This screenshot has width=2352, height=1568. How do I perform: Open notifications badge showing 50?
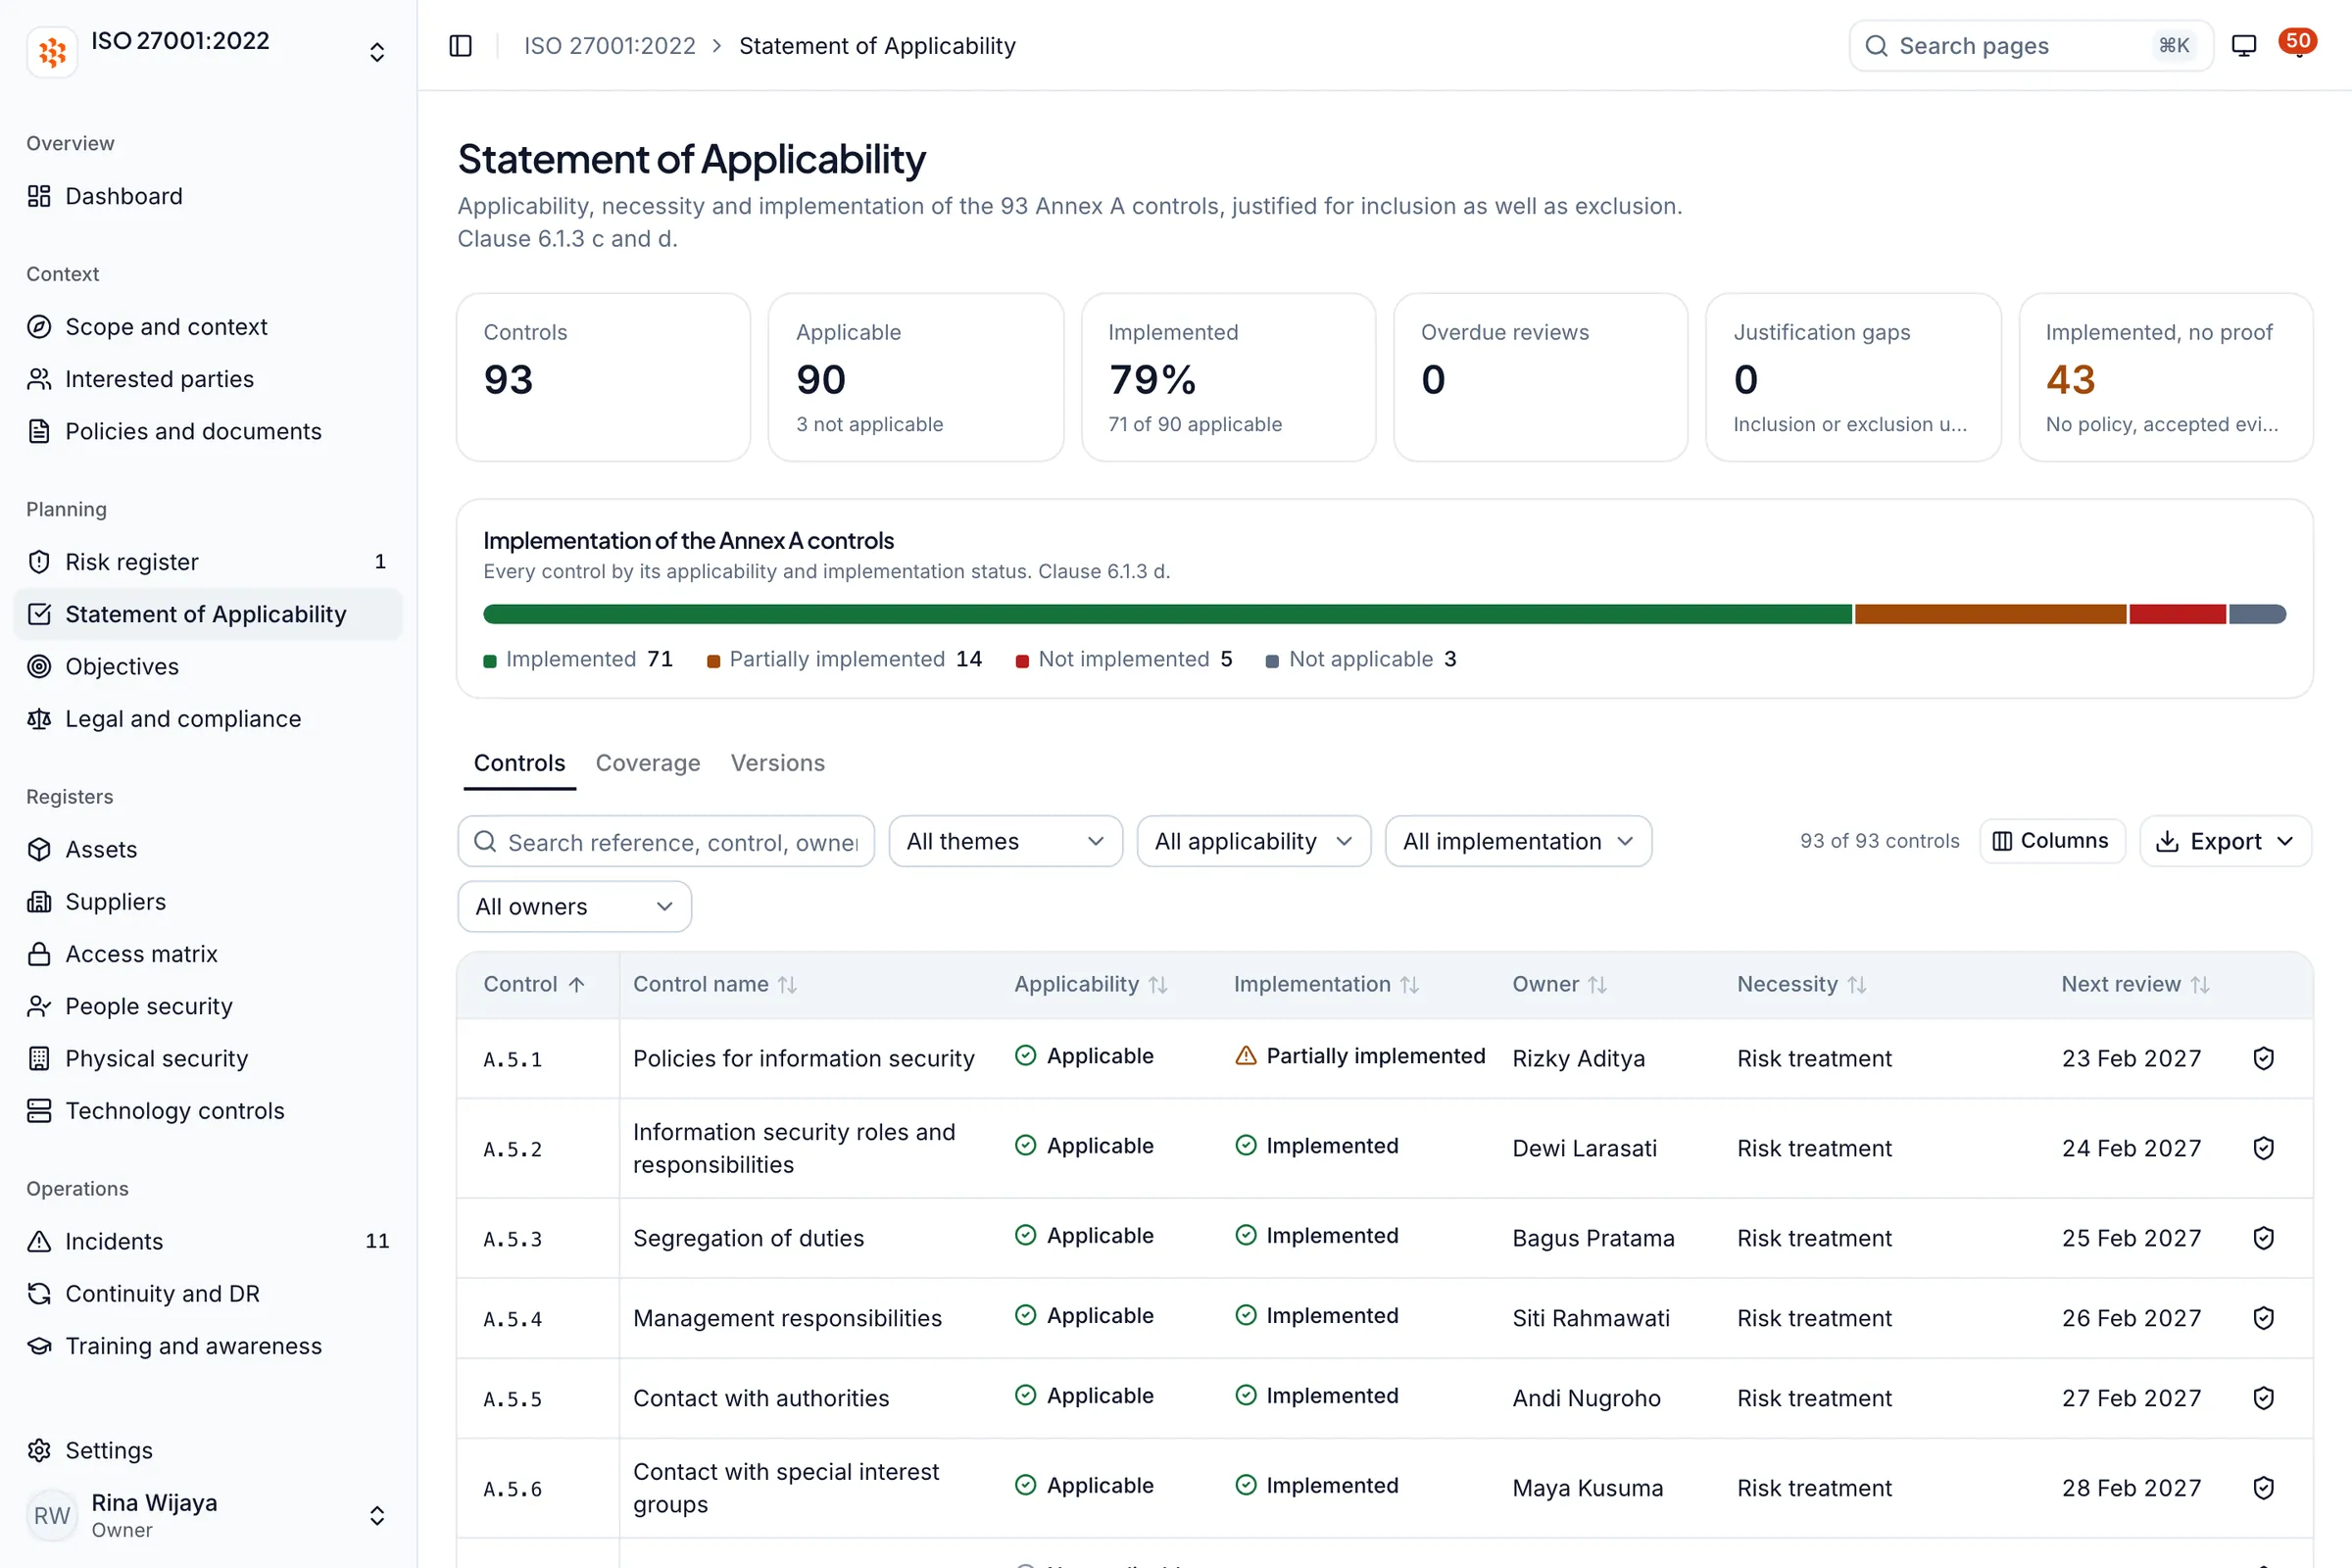pyautogui.click(x=2298, y=43)
